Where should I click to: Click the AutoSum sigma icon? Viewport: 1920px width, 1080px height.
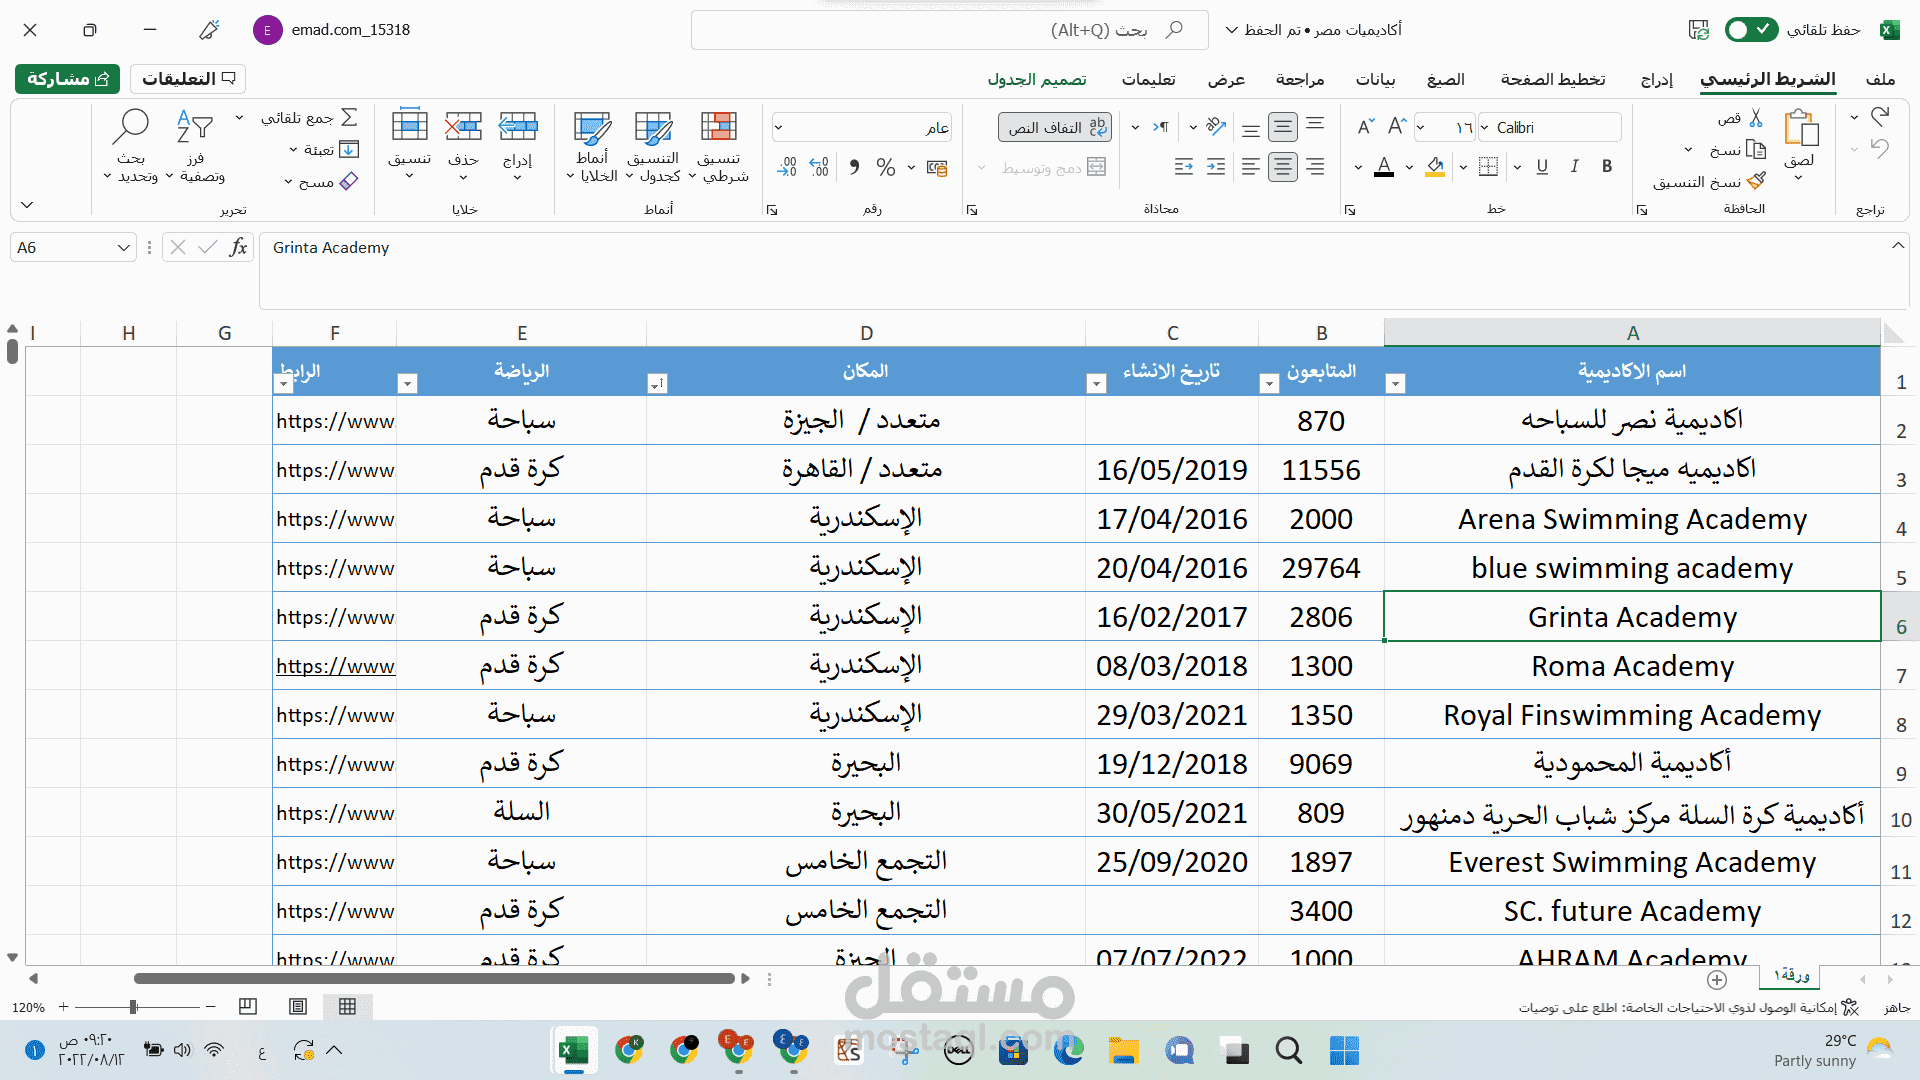[x=349, y=118]
